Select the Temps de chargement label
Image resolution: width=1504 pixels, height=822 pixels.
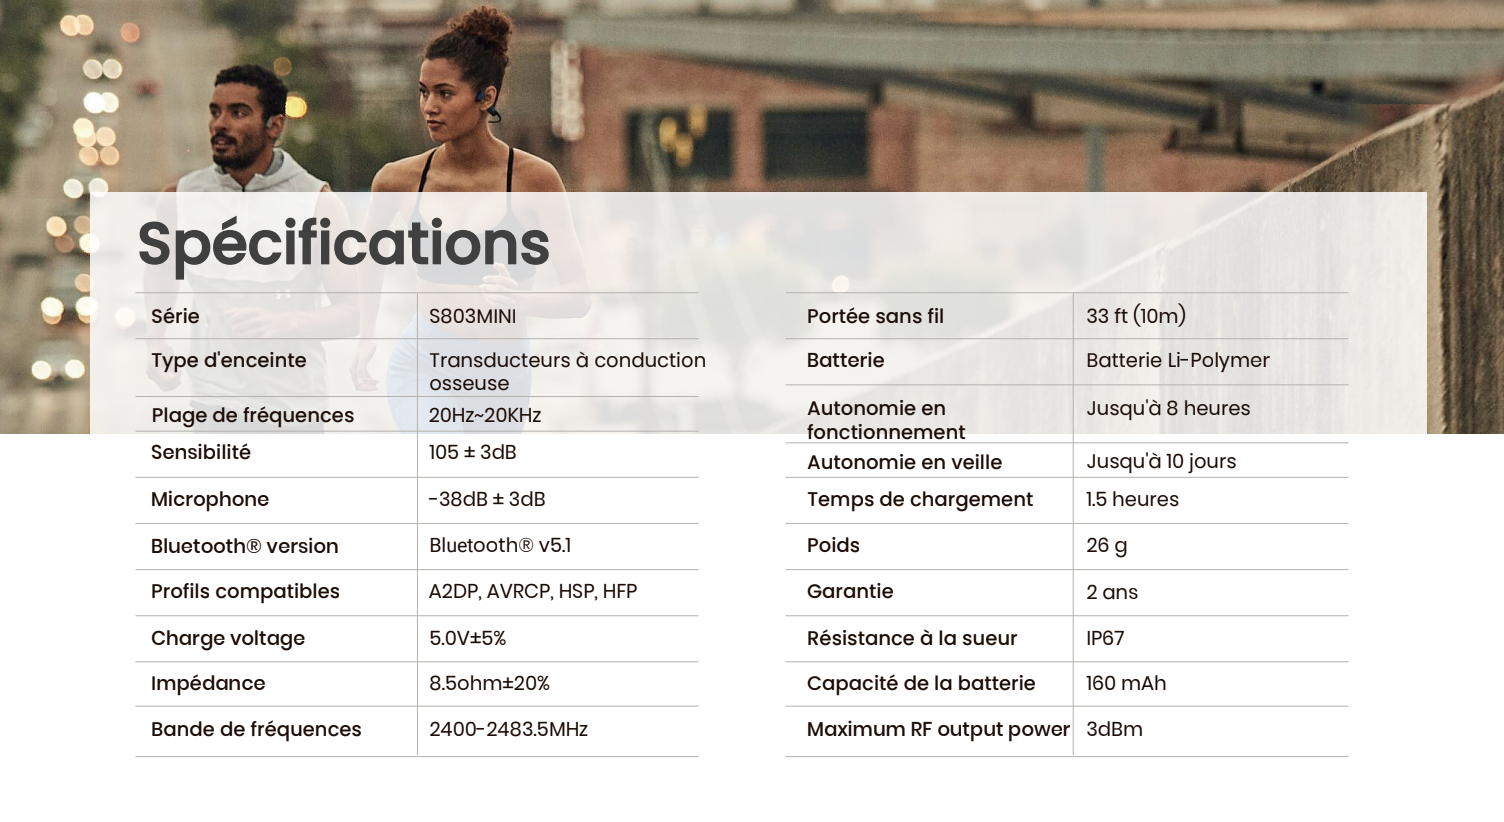coord(920,499)
